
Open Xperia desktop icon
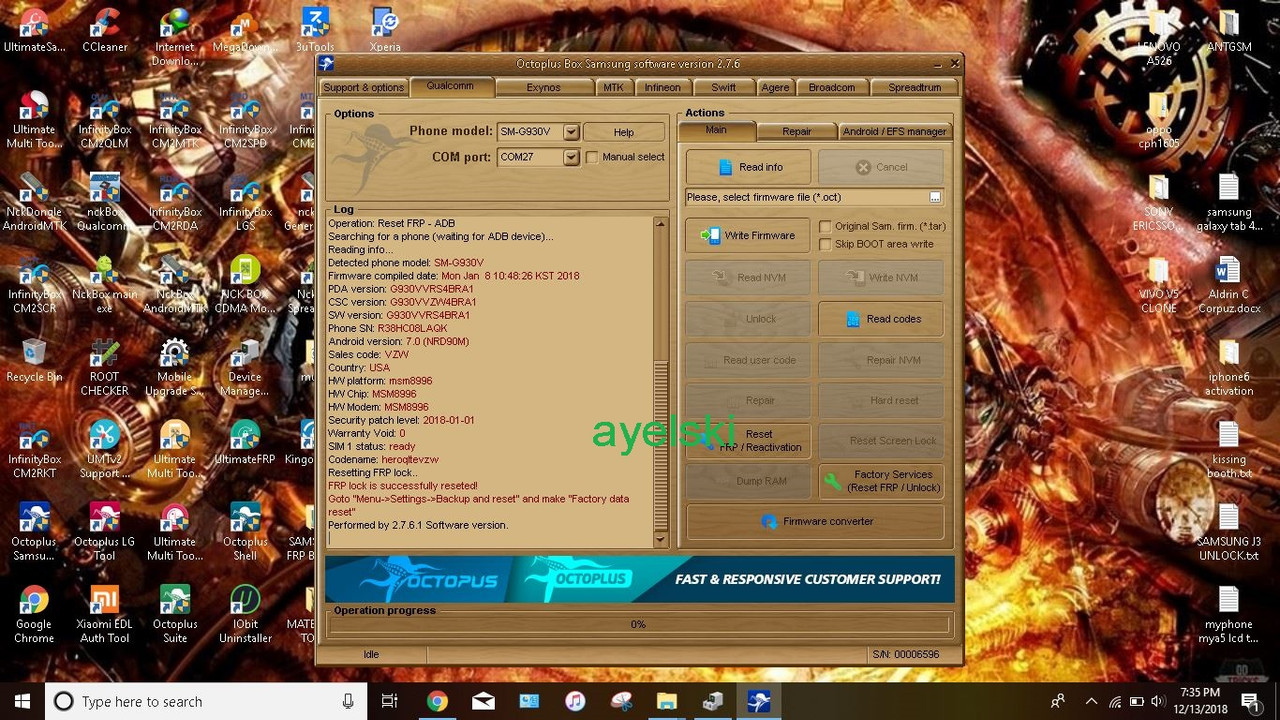click(385, 30)
